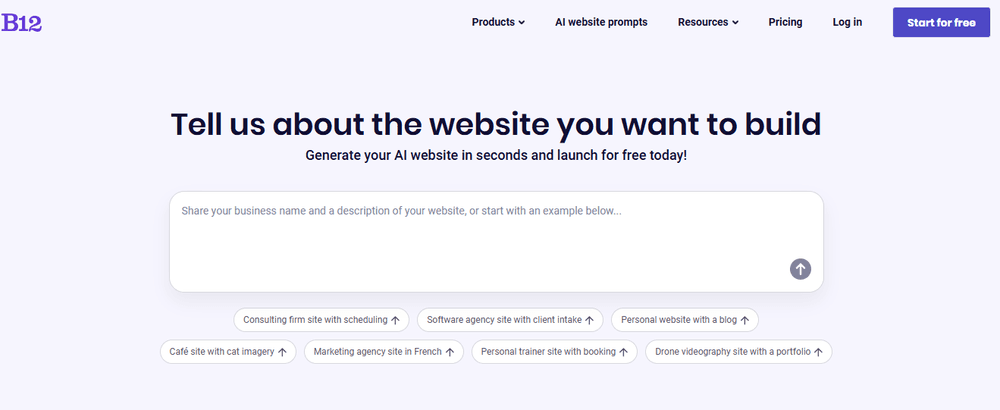Click the B12 logo
This screenshot has height=410, width=1000.
pos(22,22)
